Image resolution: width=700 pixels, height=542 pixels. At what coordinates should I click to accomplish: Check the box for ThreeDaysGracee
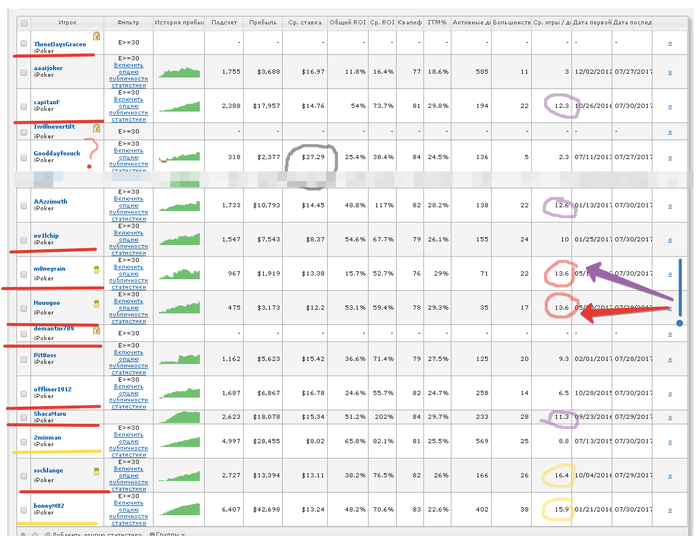(x=24, y=43)
